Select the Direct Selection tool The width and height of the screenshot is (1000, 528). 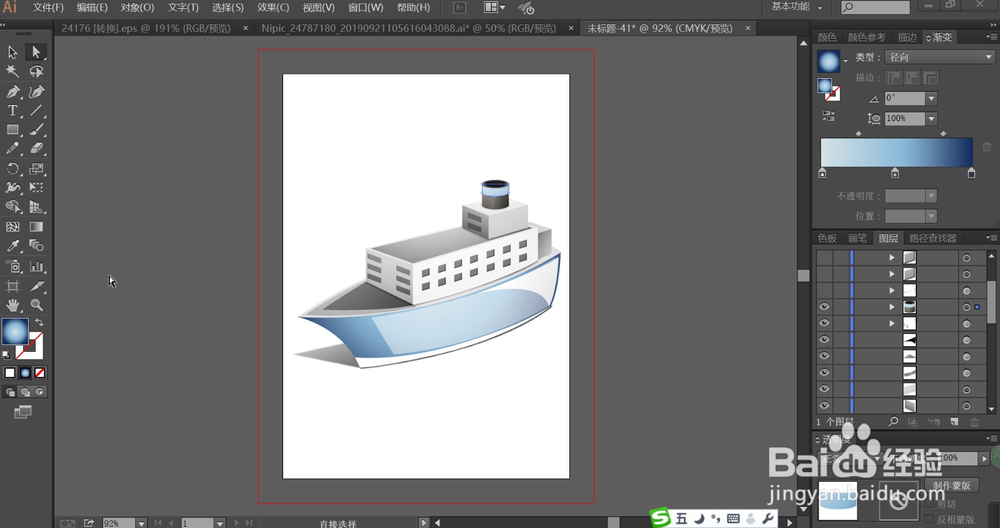point(36,52)
